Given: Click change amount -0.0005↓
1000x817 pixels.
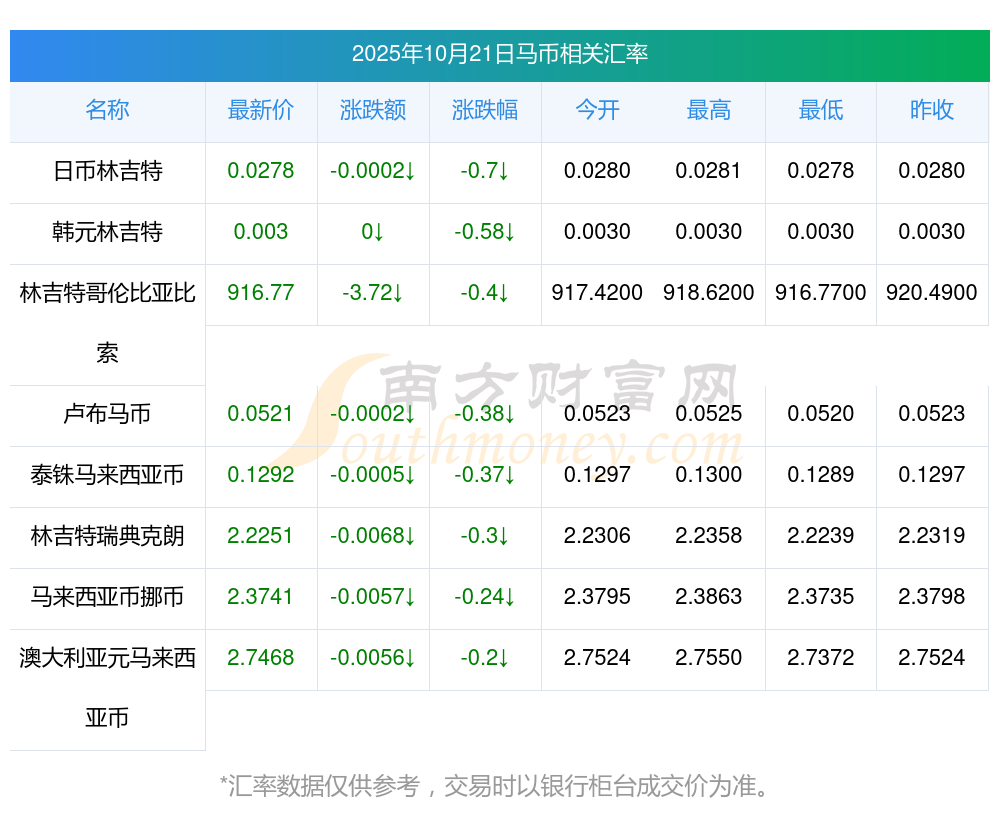Looking at the screenshot, I should (373, 475).
